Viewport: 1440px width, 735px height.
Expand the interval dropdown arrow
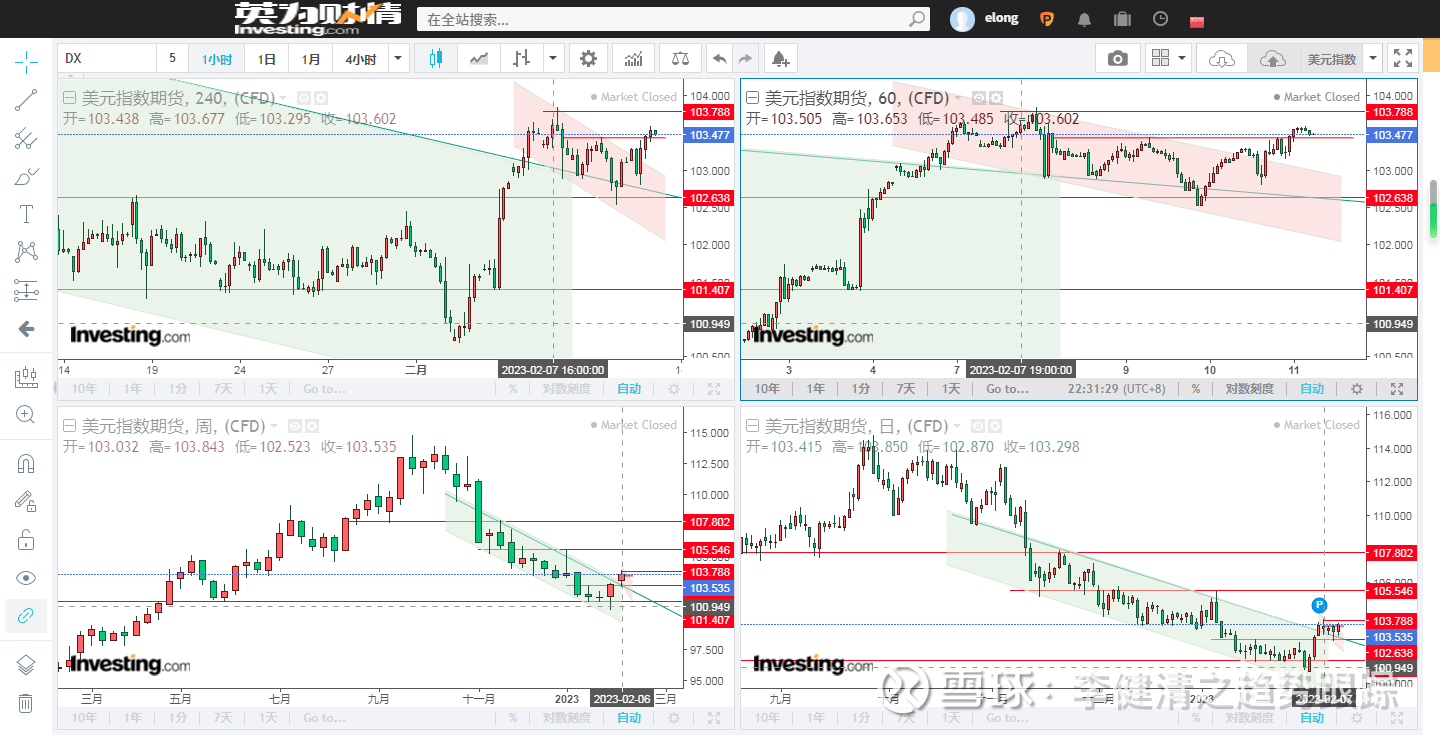[399, 59]
